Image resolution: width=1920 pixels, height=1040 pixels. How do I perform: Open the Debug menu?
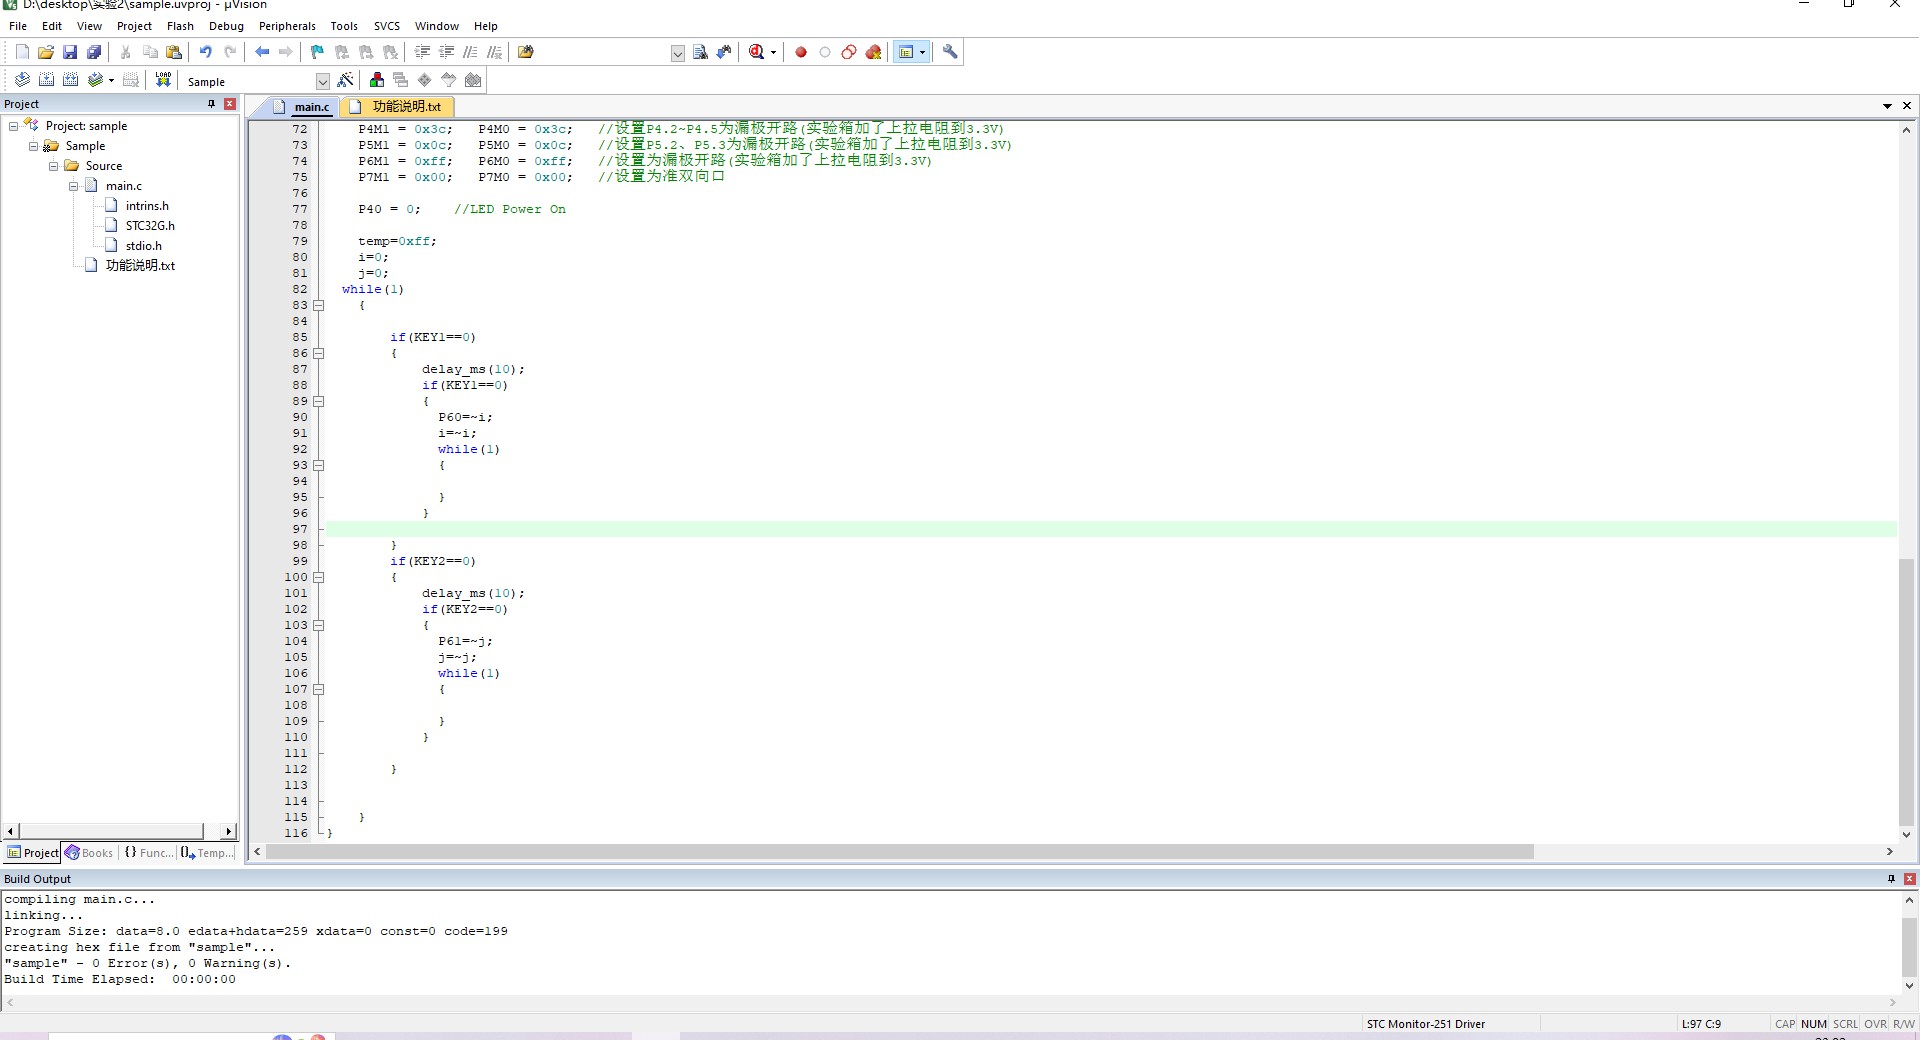point(226,26)
